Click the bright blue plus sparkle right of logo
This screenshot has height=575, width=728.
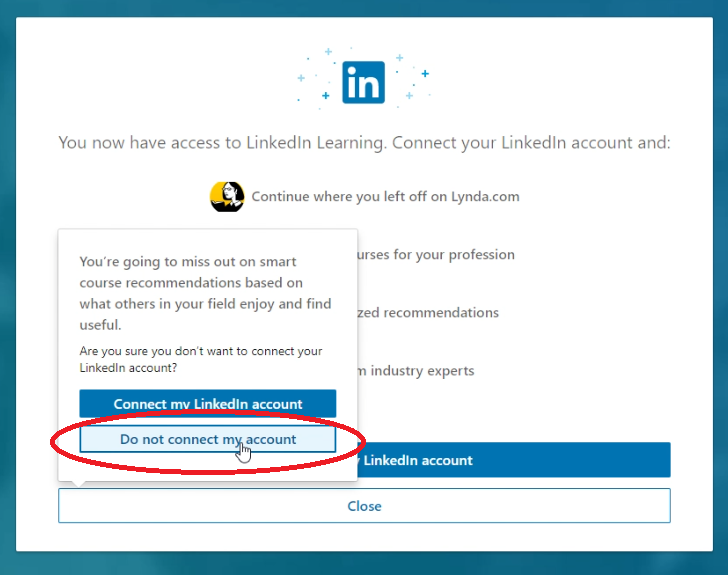pos(425,73)
